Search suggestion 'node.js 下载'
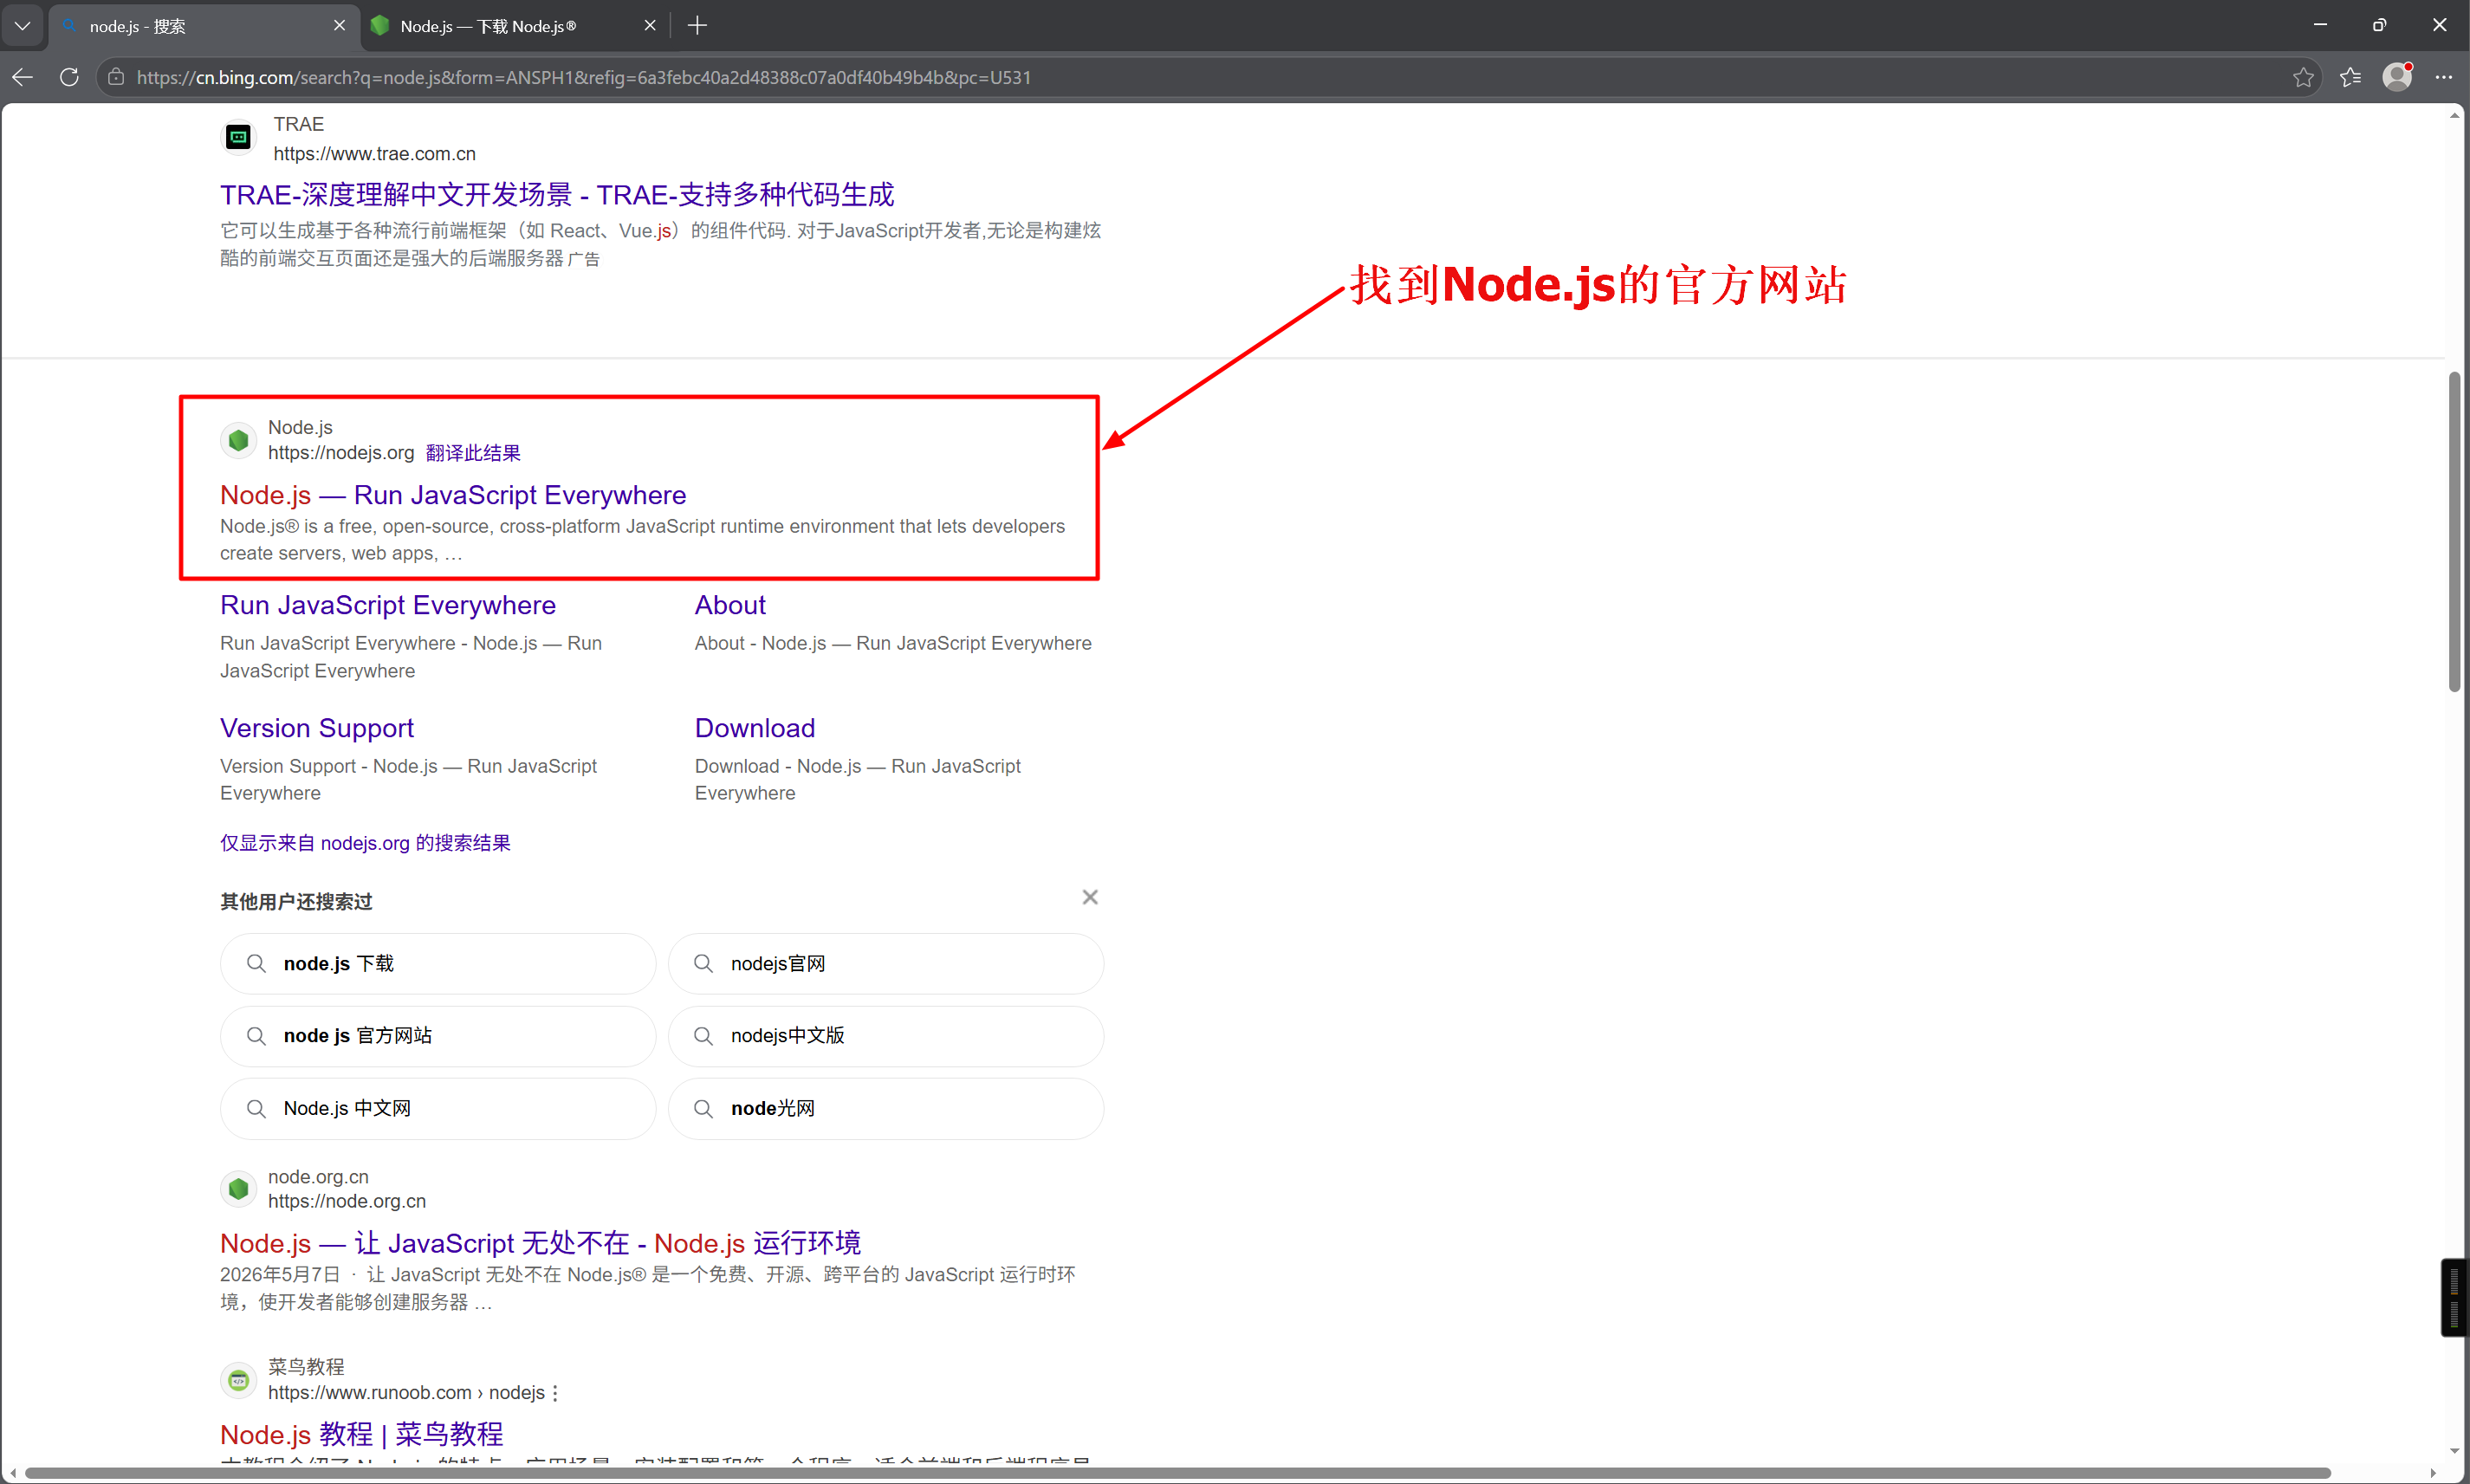Viewport: 2470px width, 1484px height. click(x=438, y=964)
